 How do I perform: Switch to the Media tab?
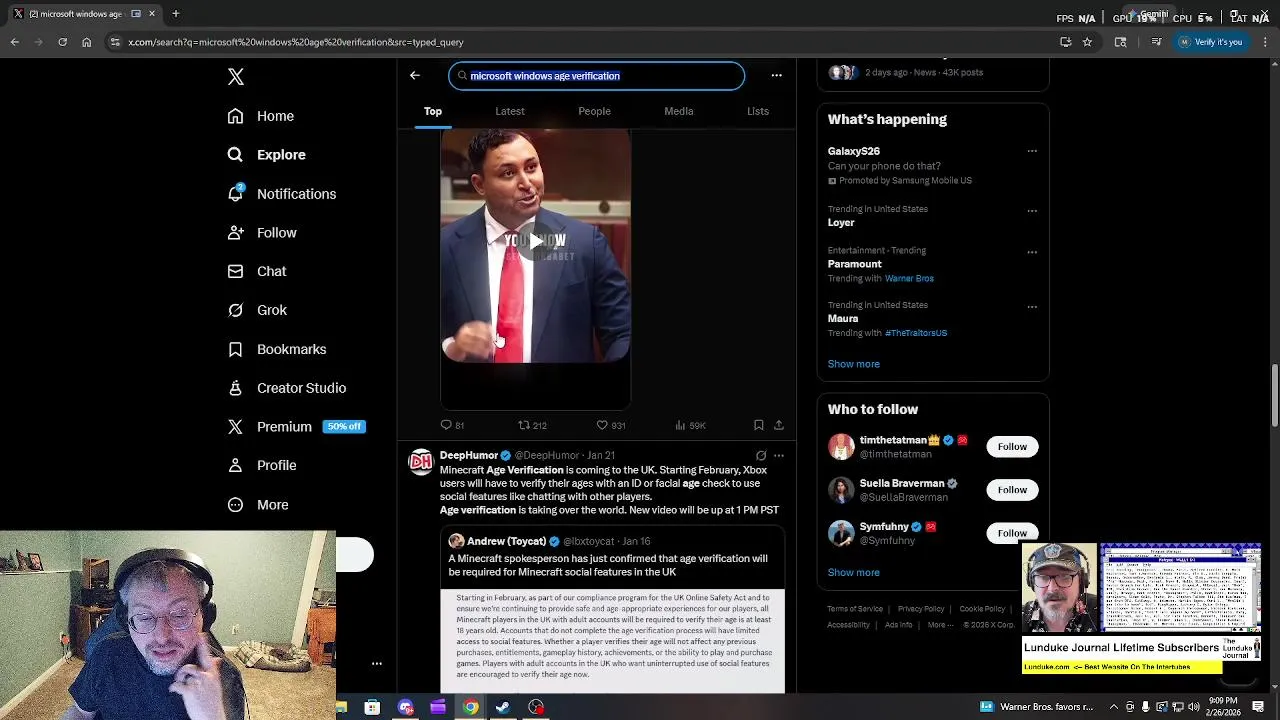pos(679,111)
